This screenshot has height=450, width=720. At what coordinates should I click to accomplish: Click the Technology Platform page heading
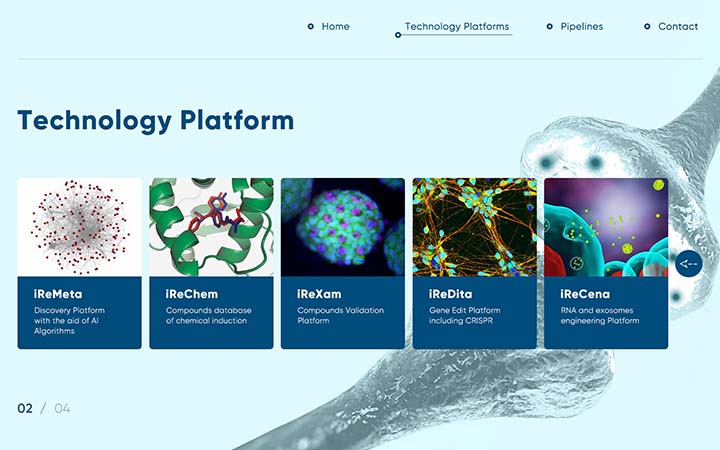(156, 121)
